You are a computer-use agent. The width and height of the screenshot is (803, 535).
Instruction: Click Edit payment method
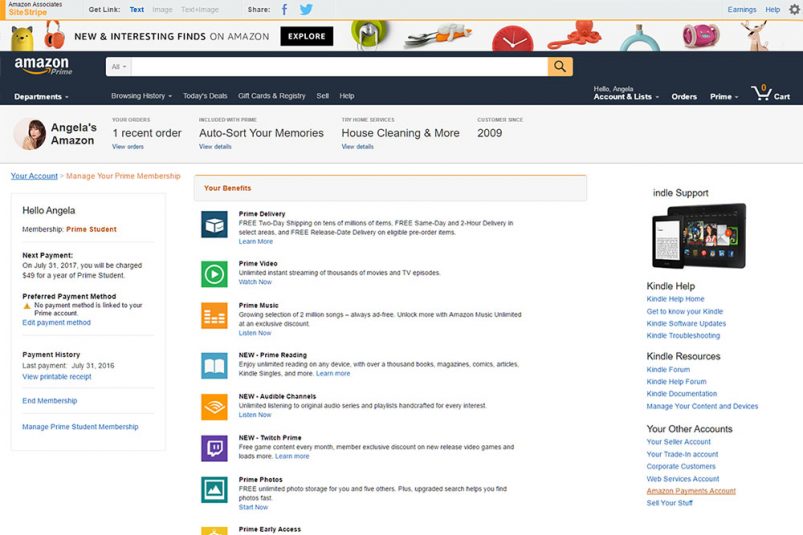tap(56, 323)
